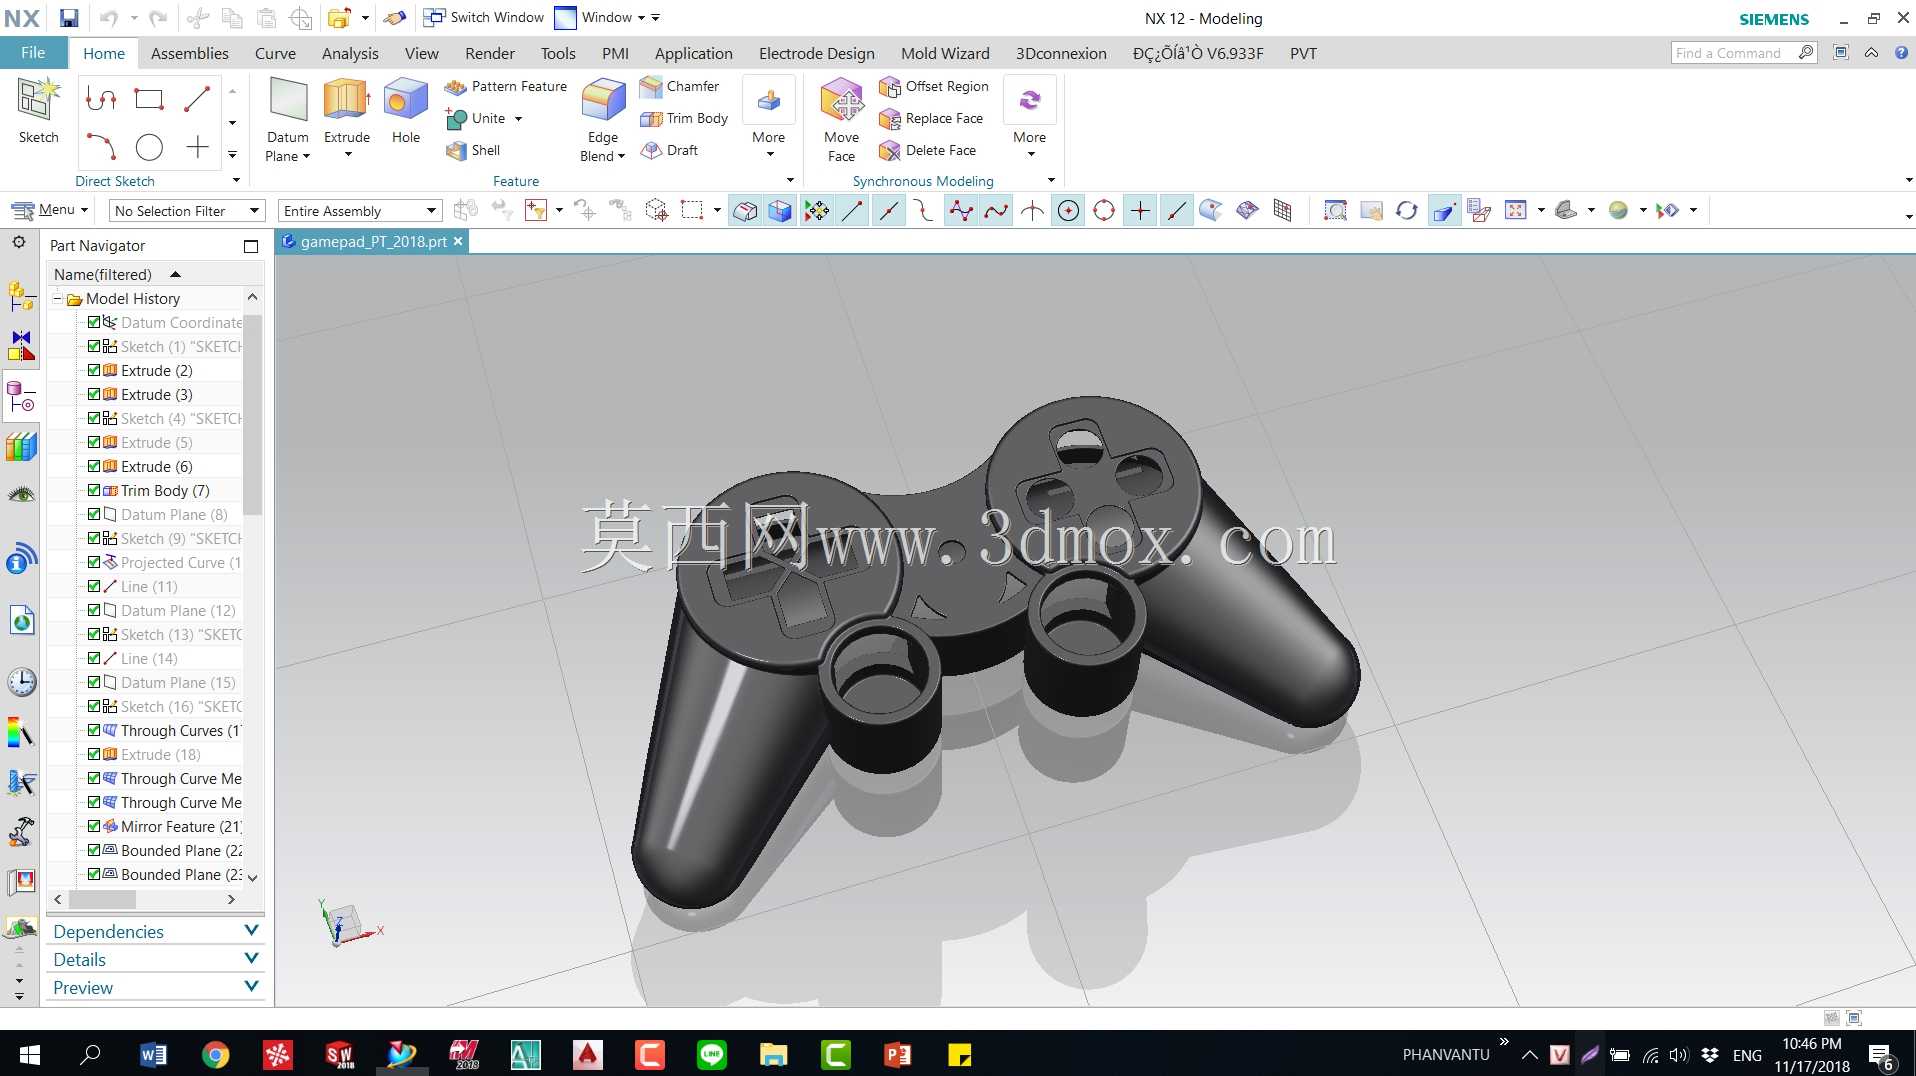Toggle the Bounded Plane (22) checkbox
Image resolution: width=1916 pixels, height=1076 pixels.
94,850
